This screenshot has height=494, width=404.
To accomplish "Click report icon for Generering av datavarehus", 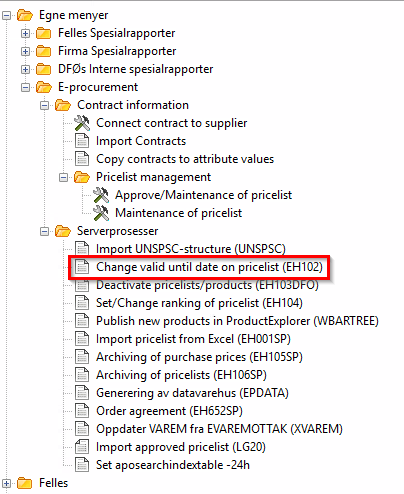I will pos(82,392).
